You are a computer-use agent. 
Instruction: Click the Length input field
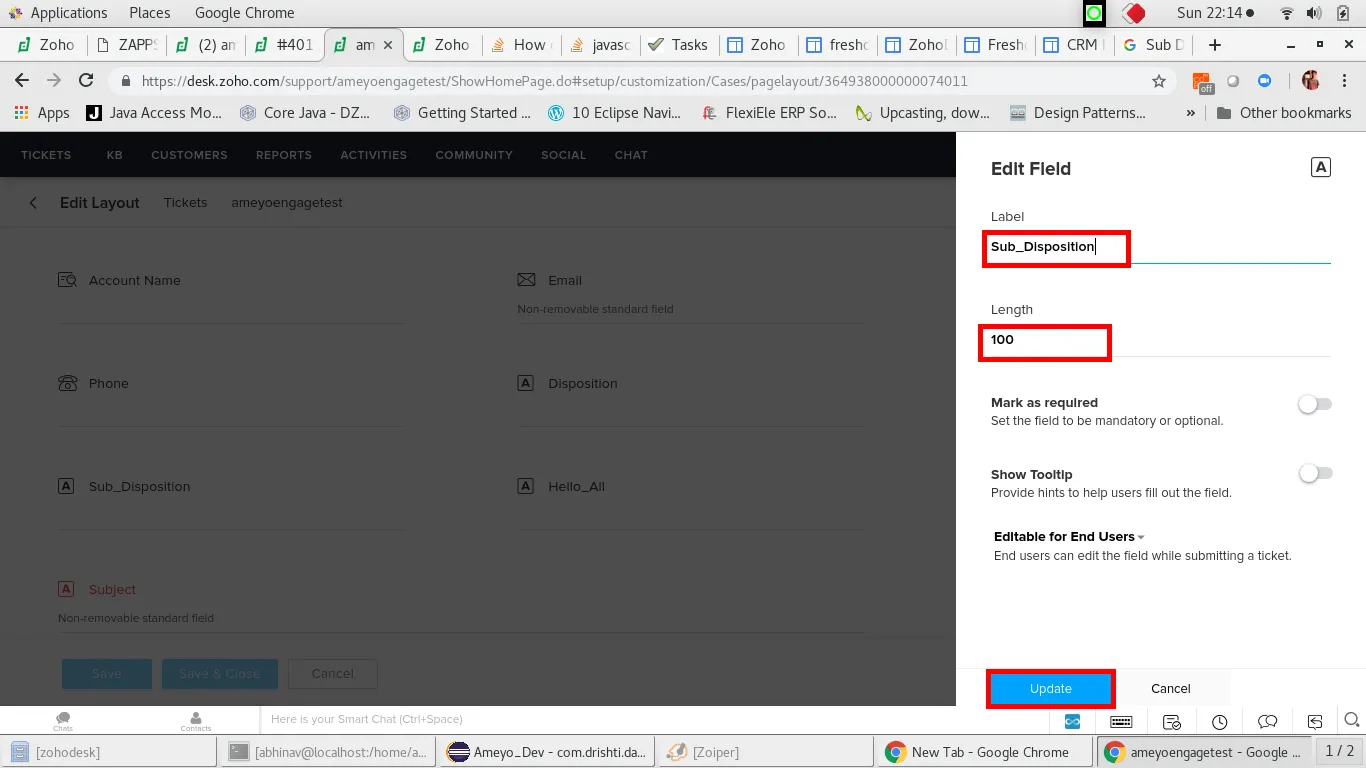[1160, 340]
